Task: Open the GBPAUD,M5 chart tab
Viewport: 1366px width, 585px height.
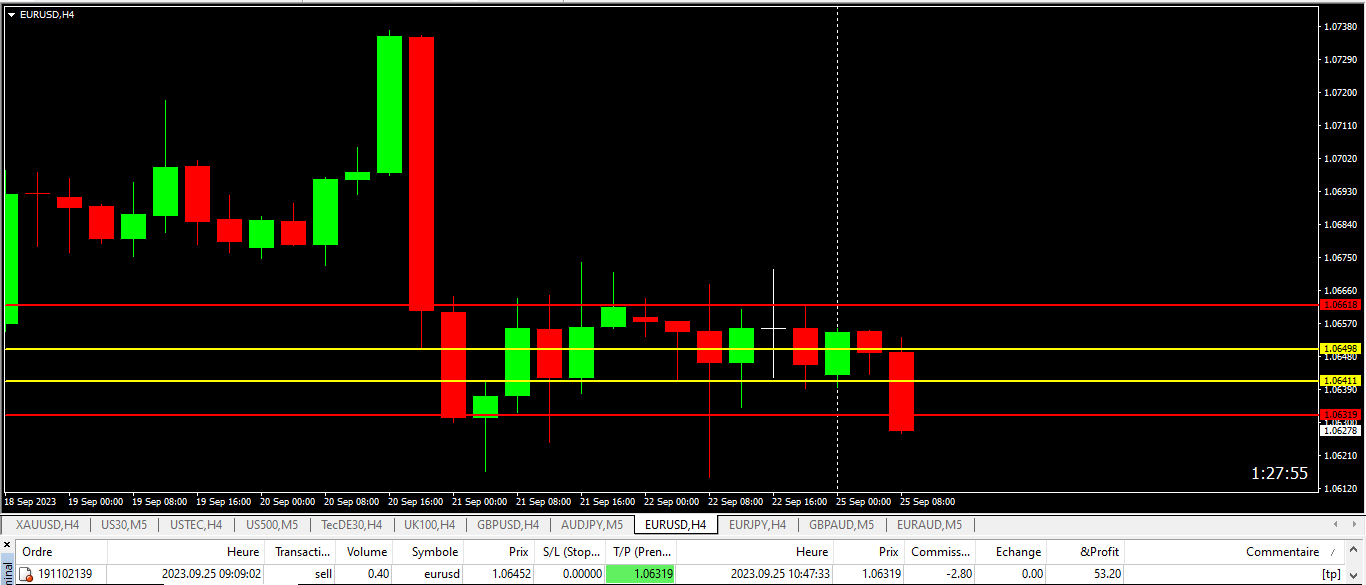Action: point(841,524)
